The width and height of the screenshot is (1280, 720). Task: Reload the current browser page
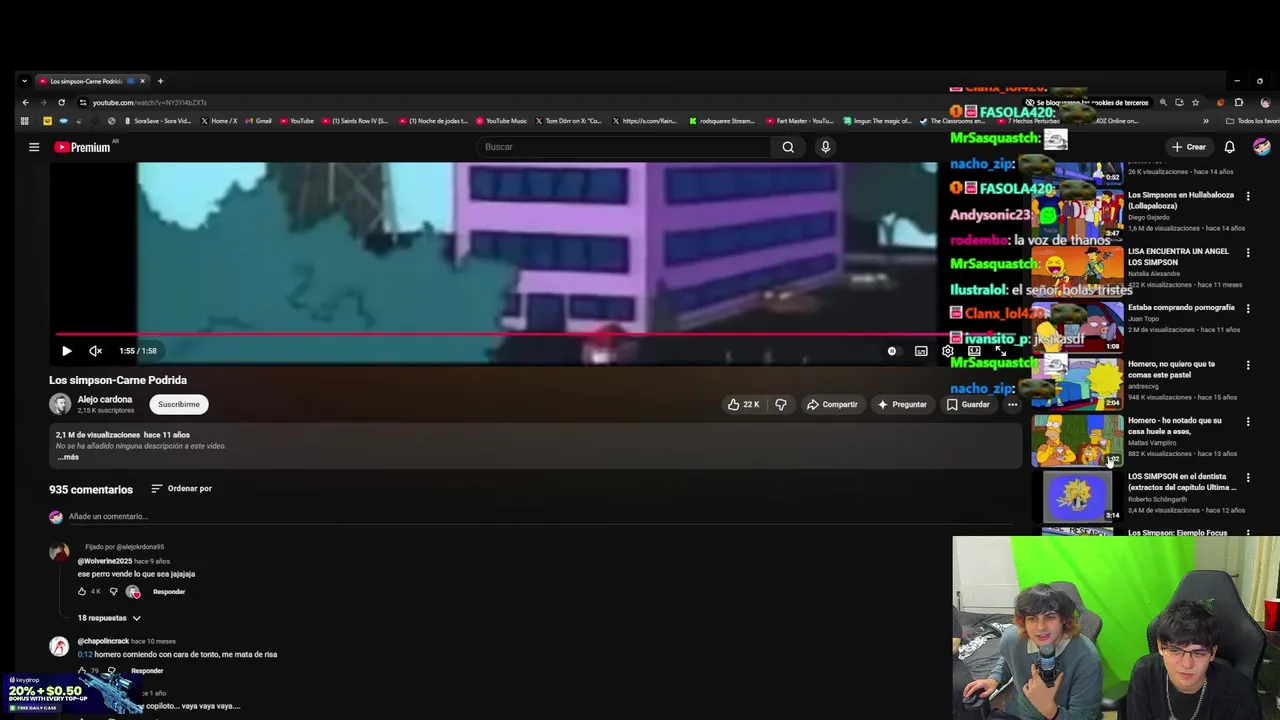coord(61,102)
